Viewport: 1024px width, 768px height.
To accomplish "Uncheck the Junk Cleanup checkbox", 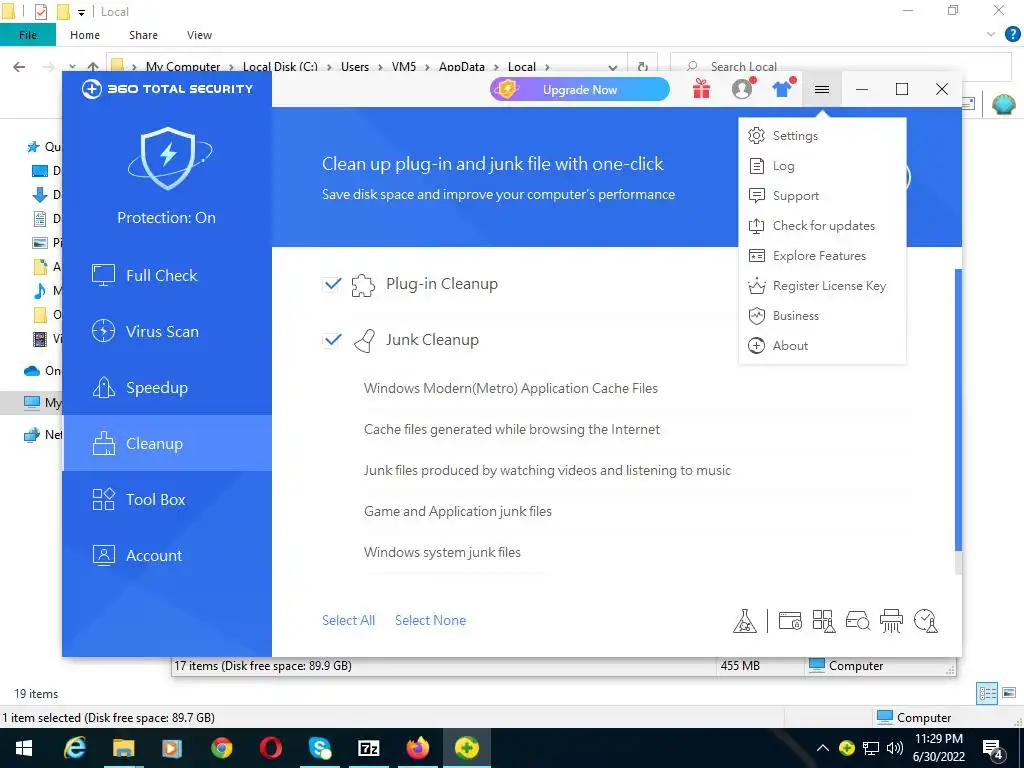I will [x=332, y=340].
